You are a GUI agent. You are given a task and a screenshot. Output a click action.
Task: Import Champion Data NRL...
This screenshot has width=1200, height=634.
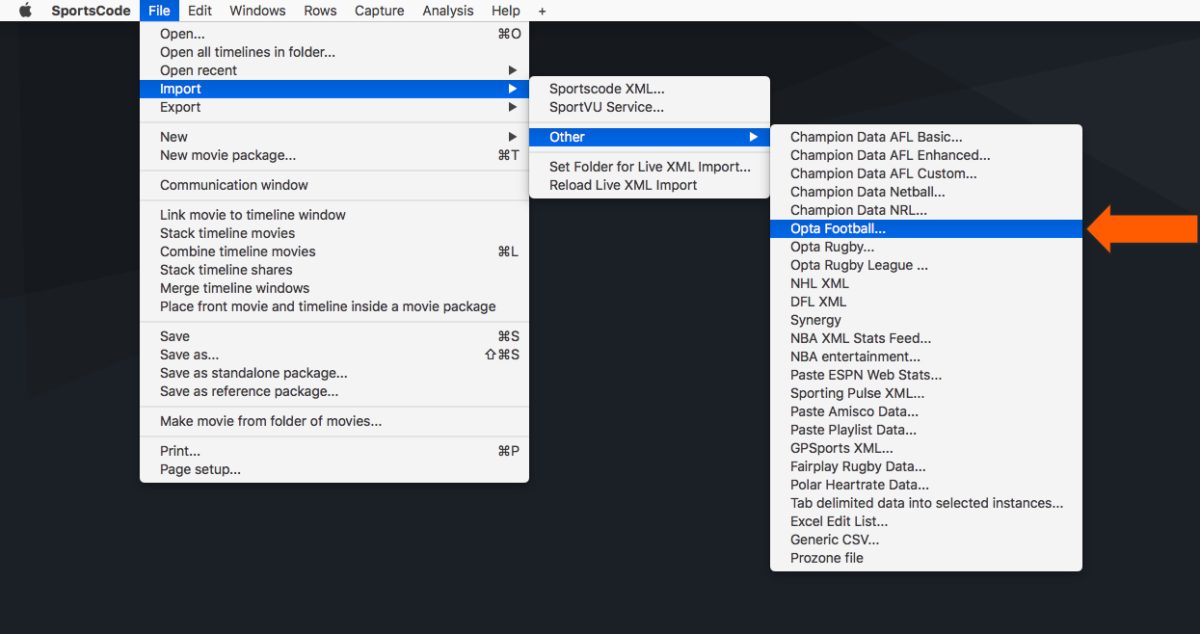tap(926, 210)
